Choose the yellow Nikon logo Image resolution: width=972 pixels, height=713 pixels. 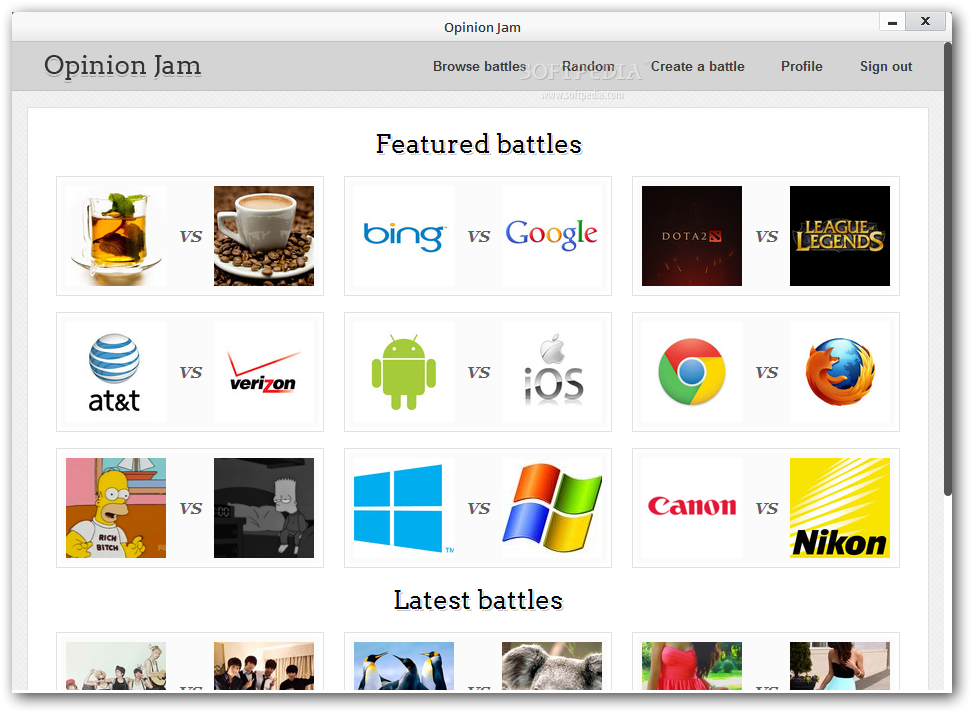click(x=840, y=508)
